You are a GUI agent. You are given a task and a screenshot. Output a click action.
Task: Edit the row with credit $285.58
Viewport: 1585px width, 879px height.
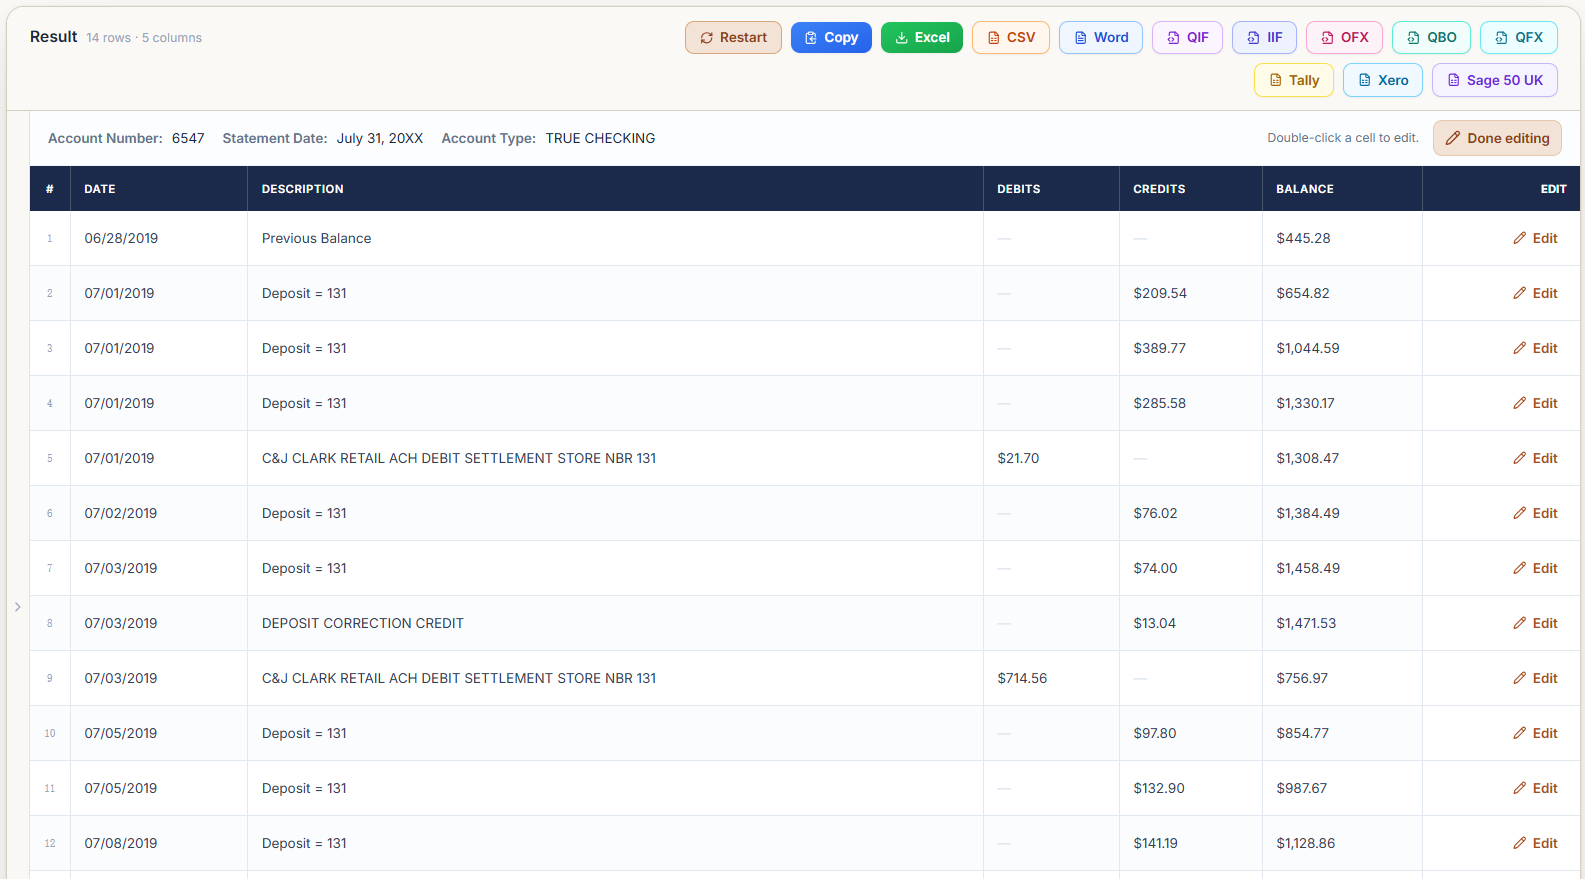coord(1535,404)
